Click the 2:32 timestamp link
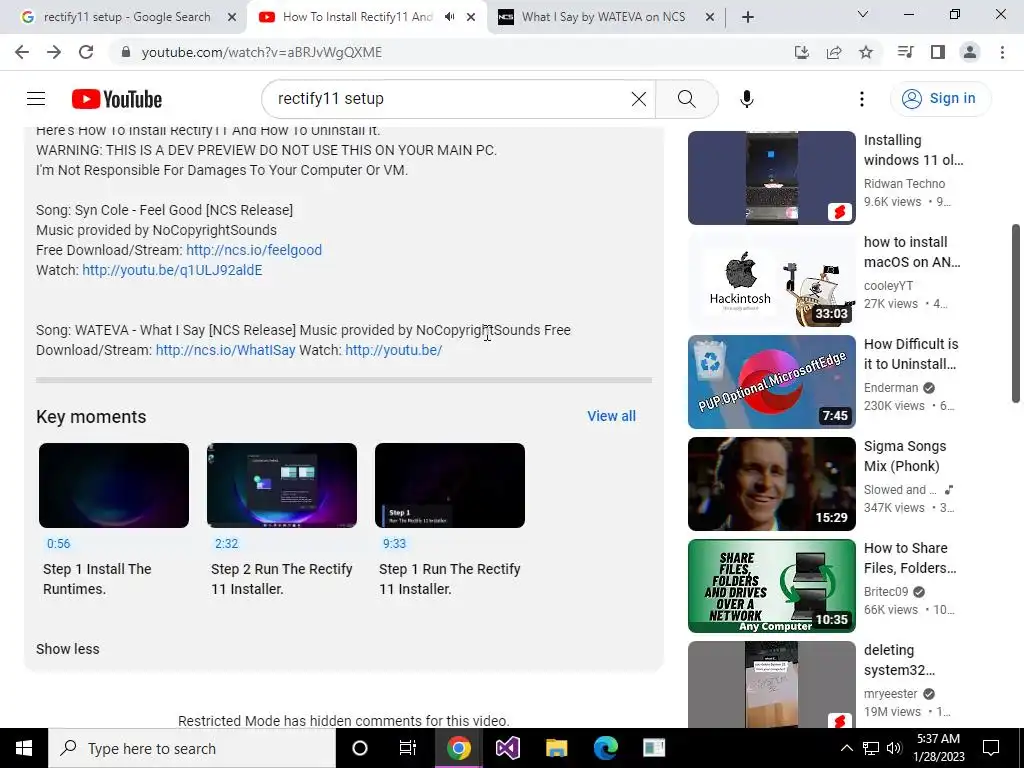The image size is (1024, 768). (226, 543)
